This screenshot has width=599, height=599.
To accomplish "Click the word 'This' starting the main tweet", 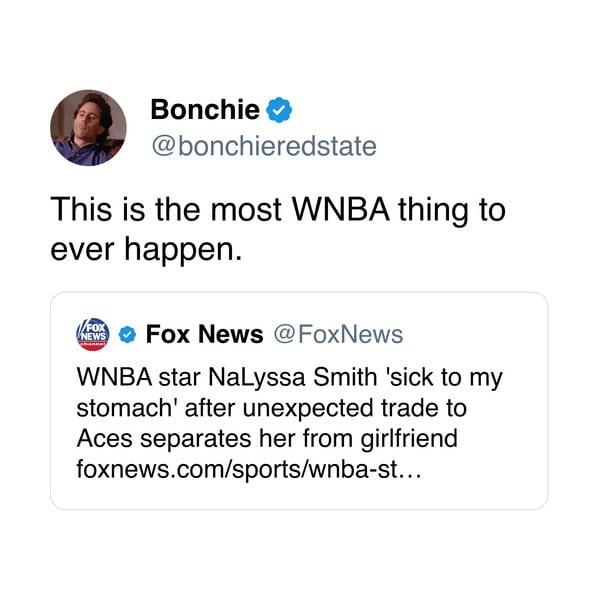I will 81,209.
